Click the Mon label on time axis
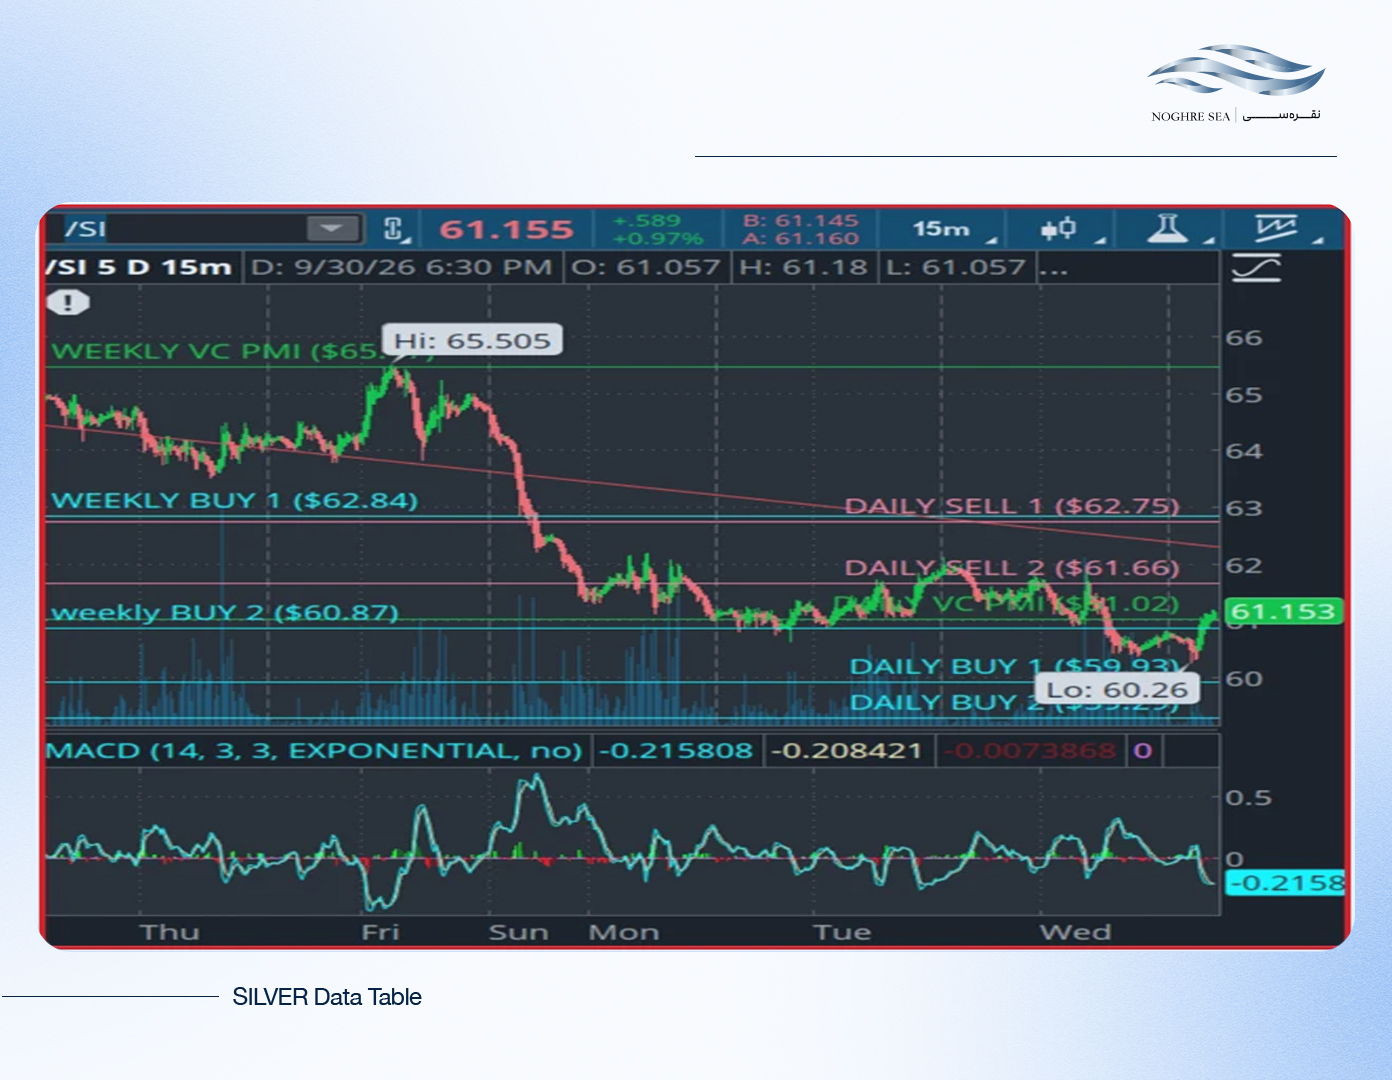 coord(624,932)
